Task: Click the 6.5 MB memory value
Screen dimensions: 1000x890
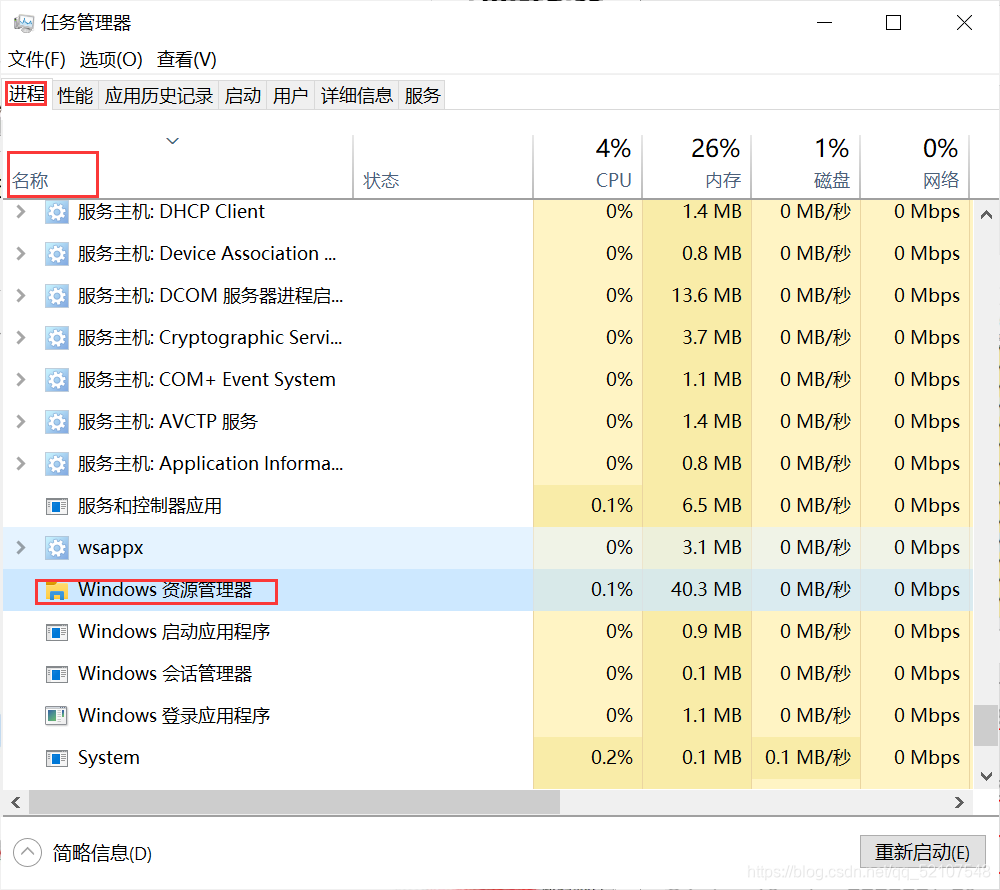Action: [x=712, y=506]
